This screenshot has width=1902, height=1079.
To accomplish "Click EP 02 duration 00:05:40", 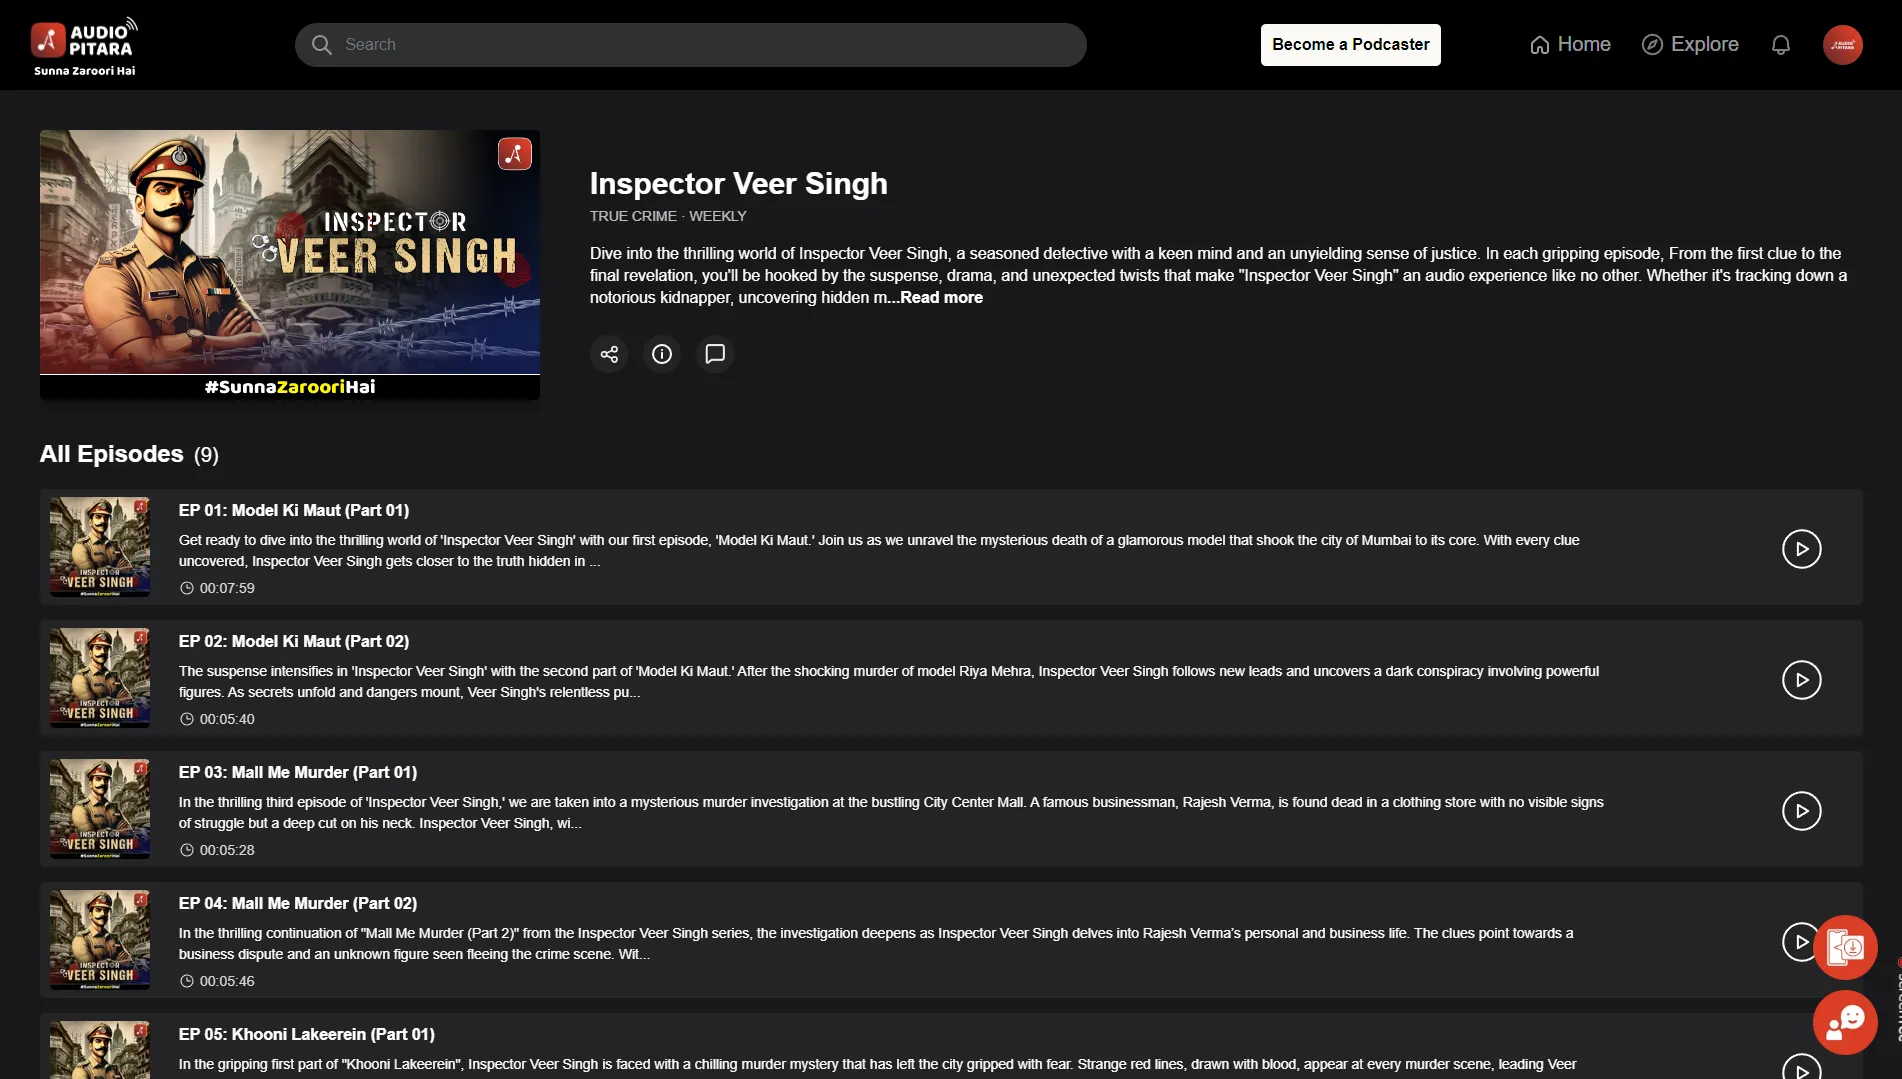I will coord(217,719).
